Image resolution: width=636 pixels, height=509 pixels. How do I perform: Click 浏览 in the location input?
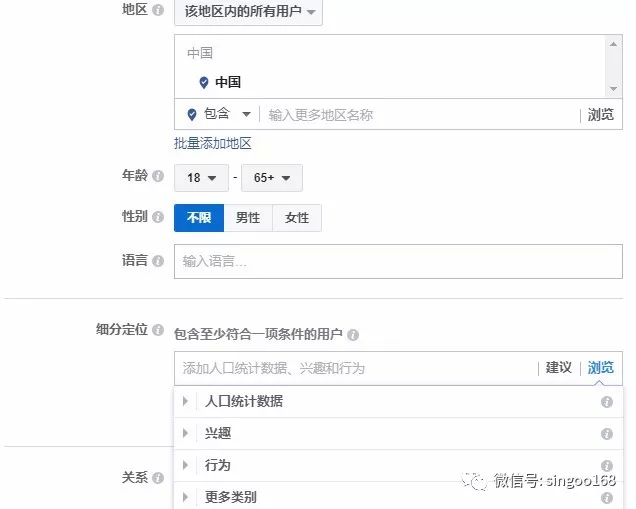601,115
